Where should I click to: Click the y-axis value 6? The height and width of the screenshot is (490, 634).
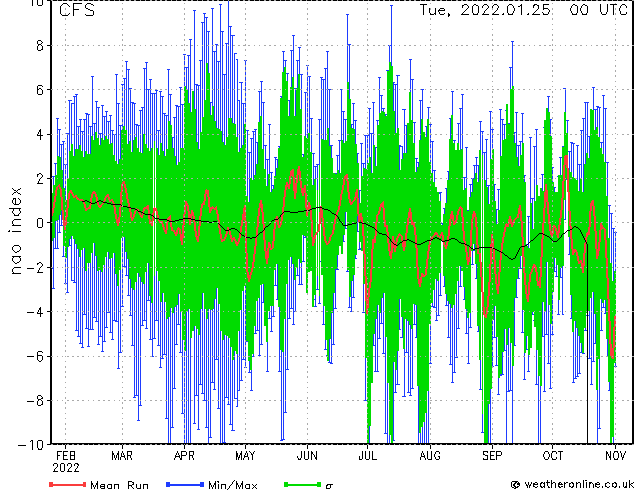pos(40,90)
